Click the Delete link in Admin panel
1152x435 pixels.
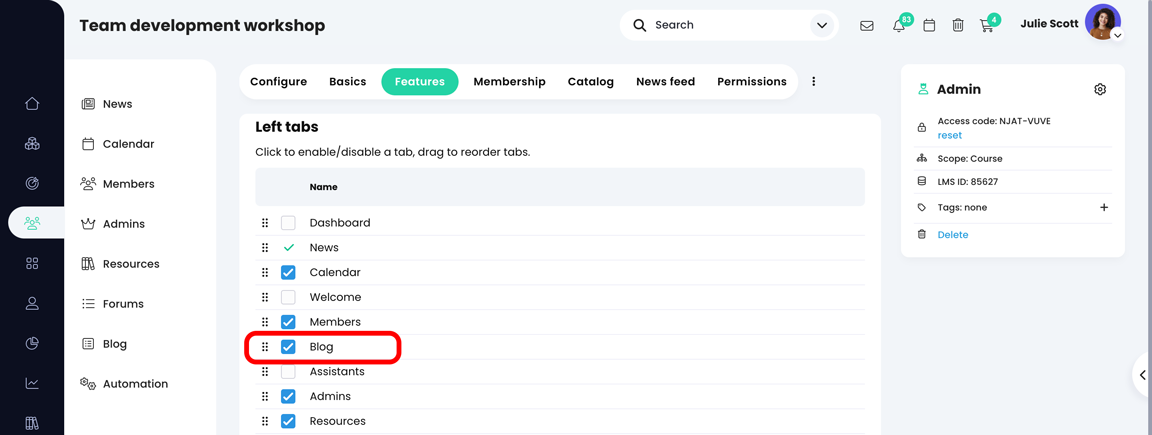953,235
